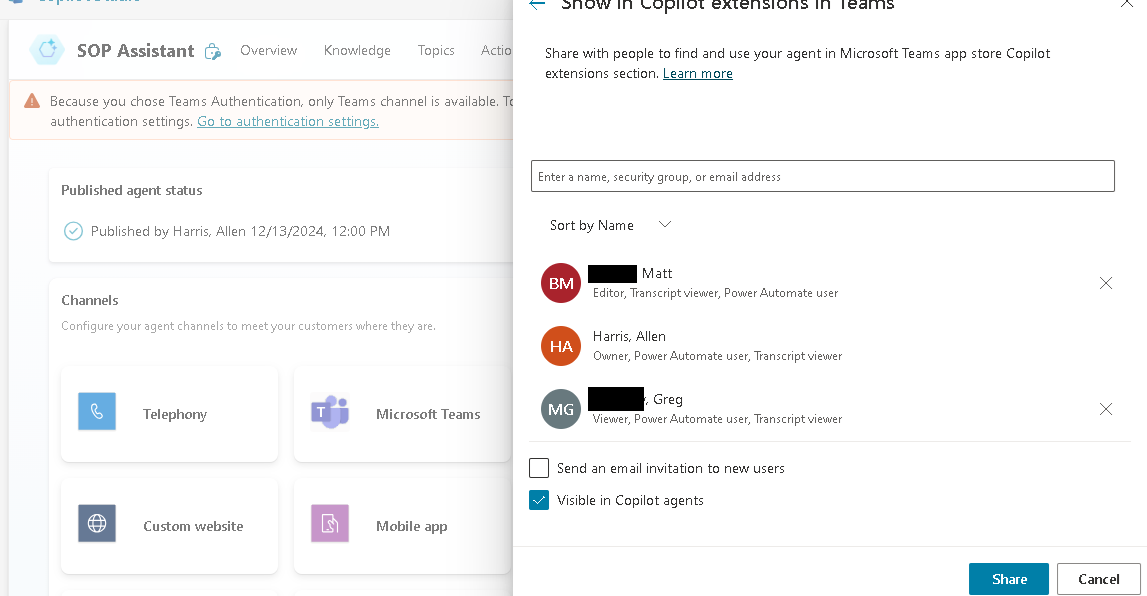Click Viewer, Power Automate user roles text for Greg

[x=717, y=419]
